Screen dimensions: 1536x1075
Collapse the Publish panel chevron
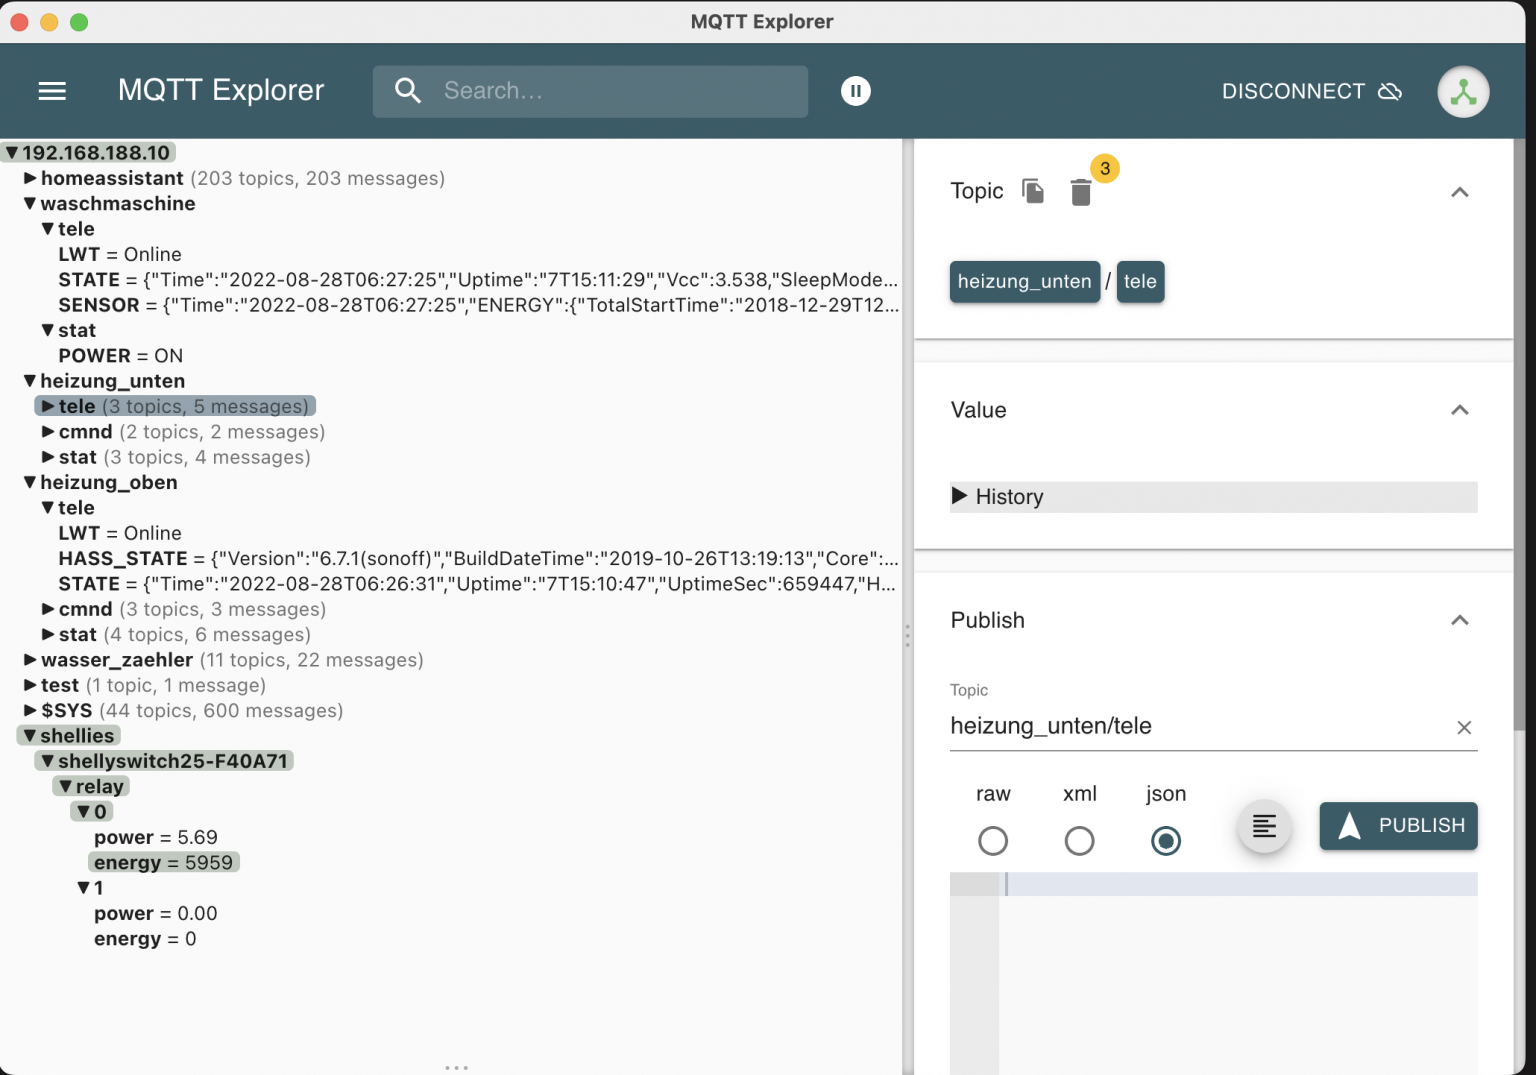[1459, 620]
